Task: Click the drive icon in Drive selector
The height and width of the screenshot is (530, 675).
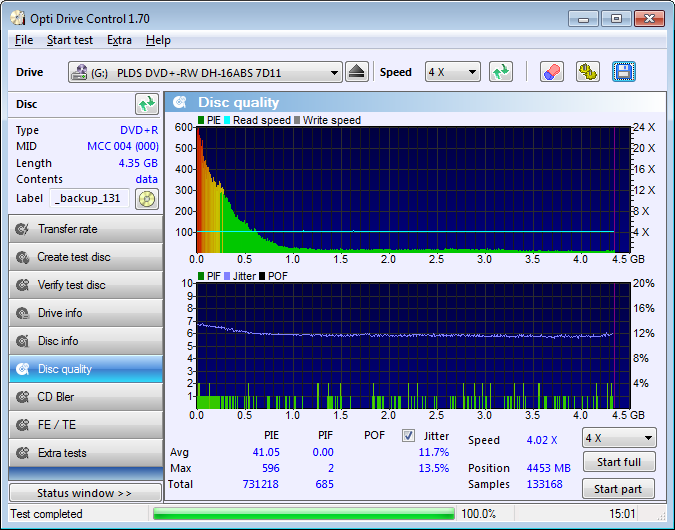Action: coord(79,72)
